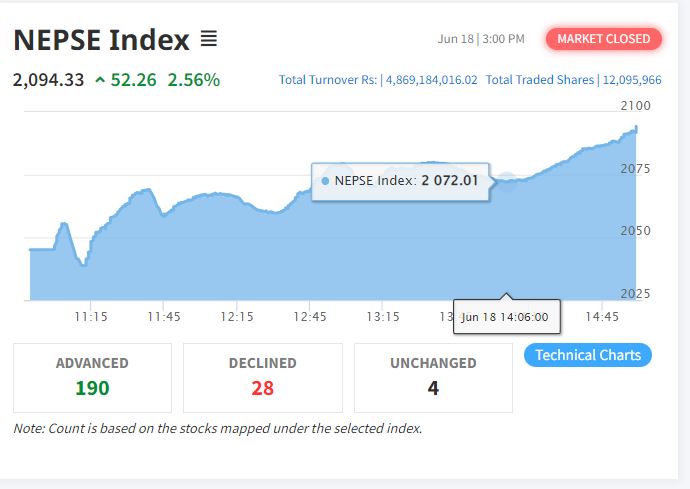Select the UNCHANGED 4 box
The width and height of the screenshot is (690, 489).
(x=433, y=378)
